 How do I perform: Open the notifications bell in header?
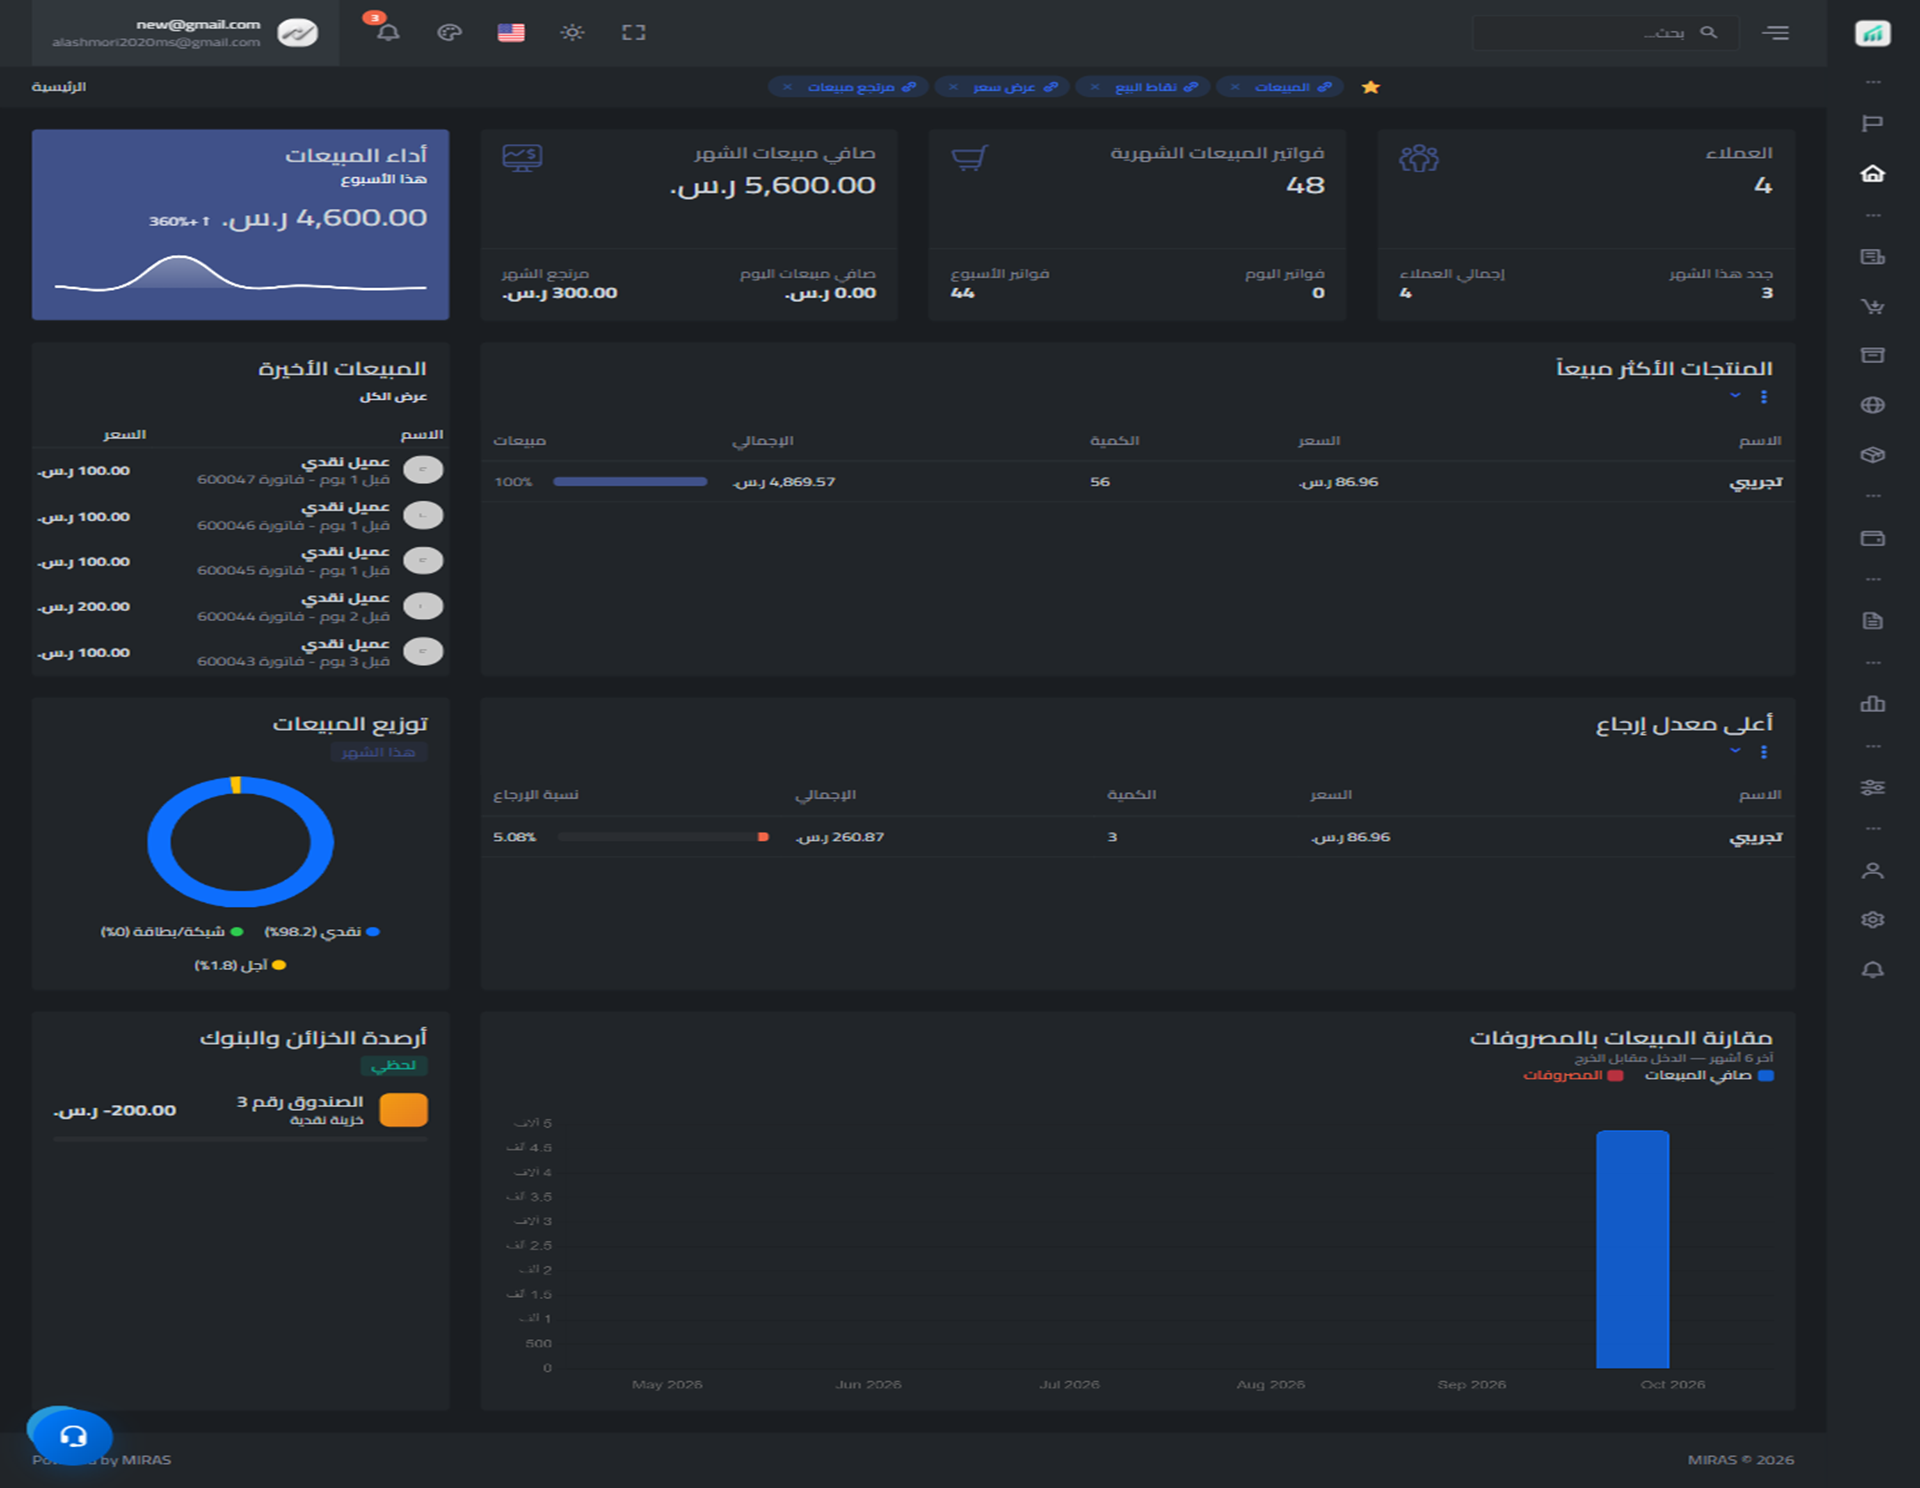point(387,32)
